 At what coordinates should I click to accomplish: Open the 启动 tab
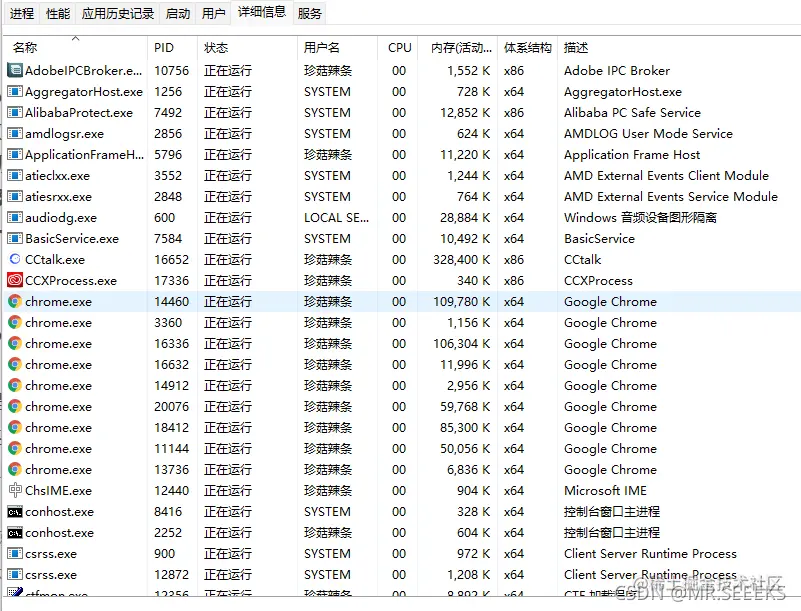pos(178,13)
